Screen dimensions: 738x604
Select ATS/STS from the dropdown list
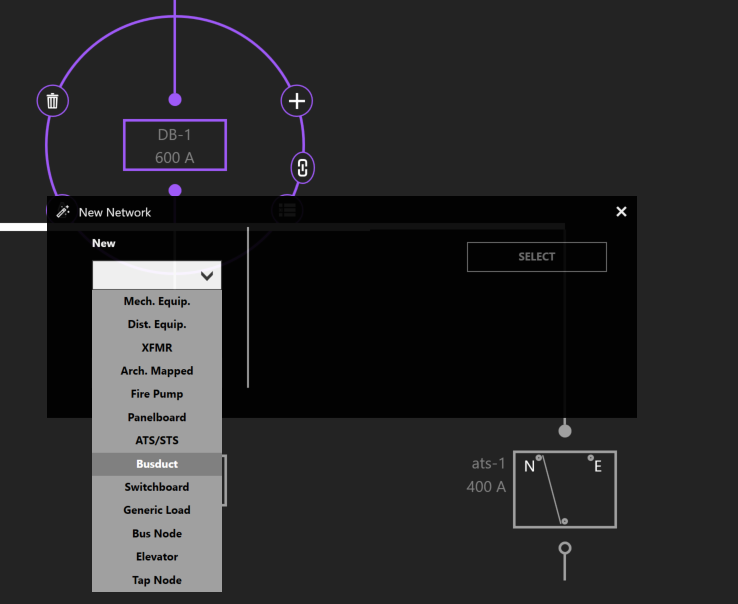click(x=157, y=440)
